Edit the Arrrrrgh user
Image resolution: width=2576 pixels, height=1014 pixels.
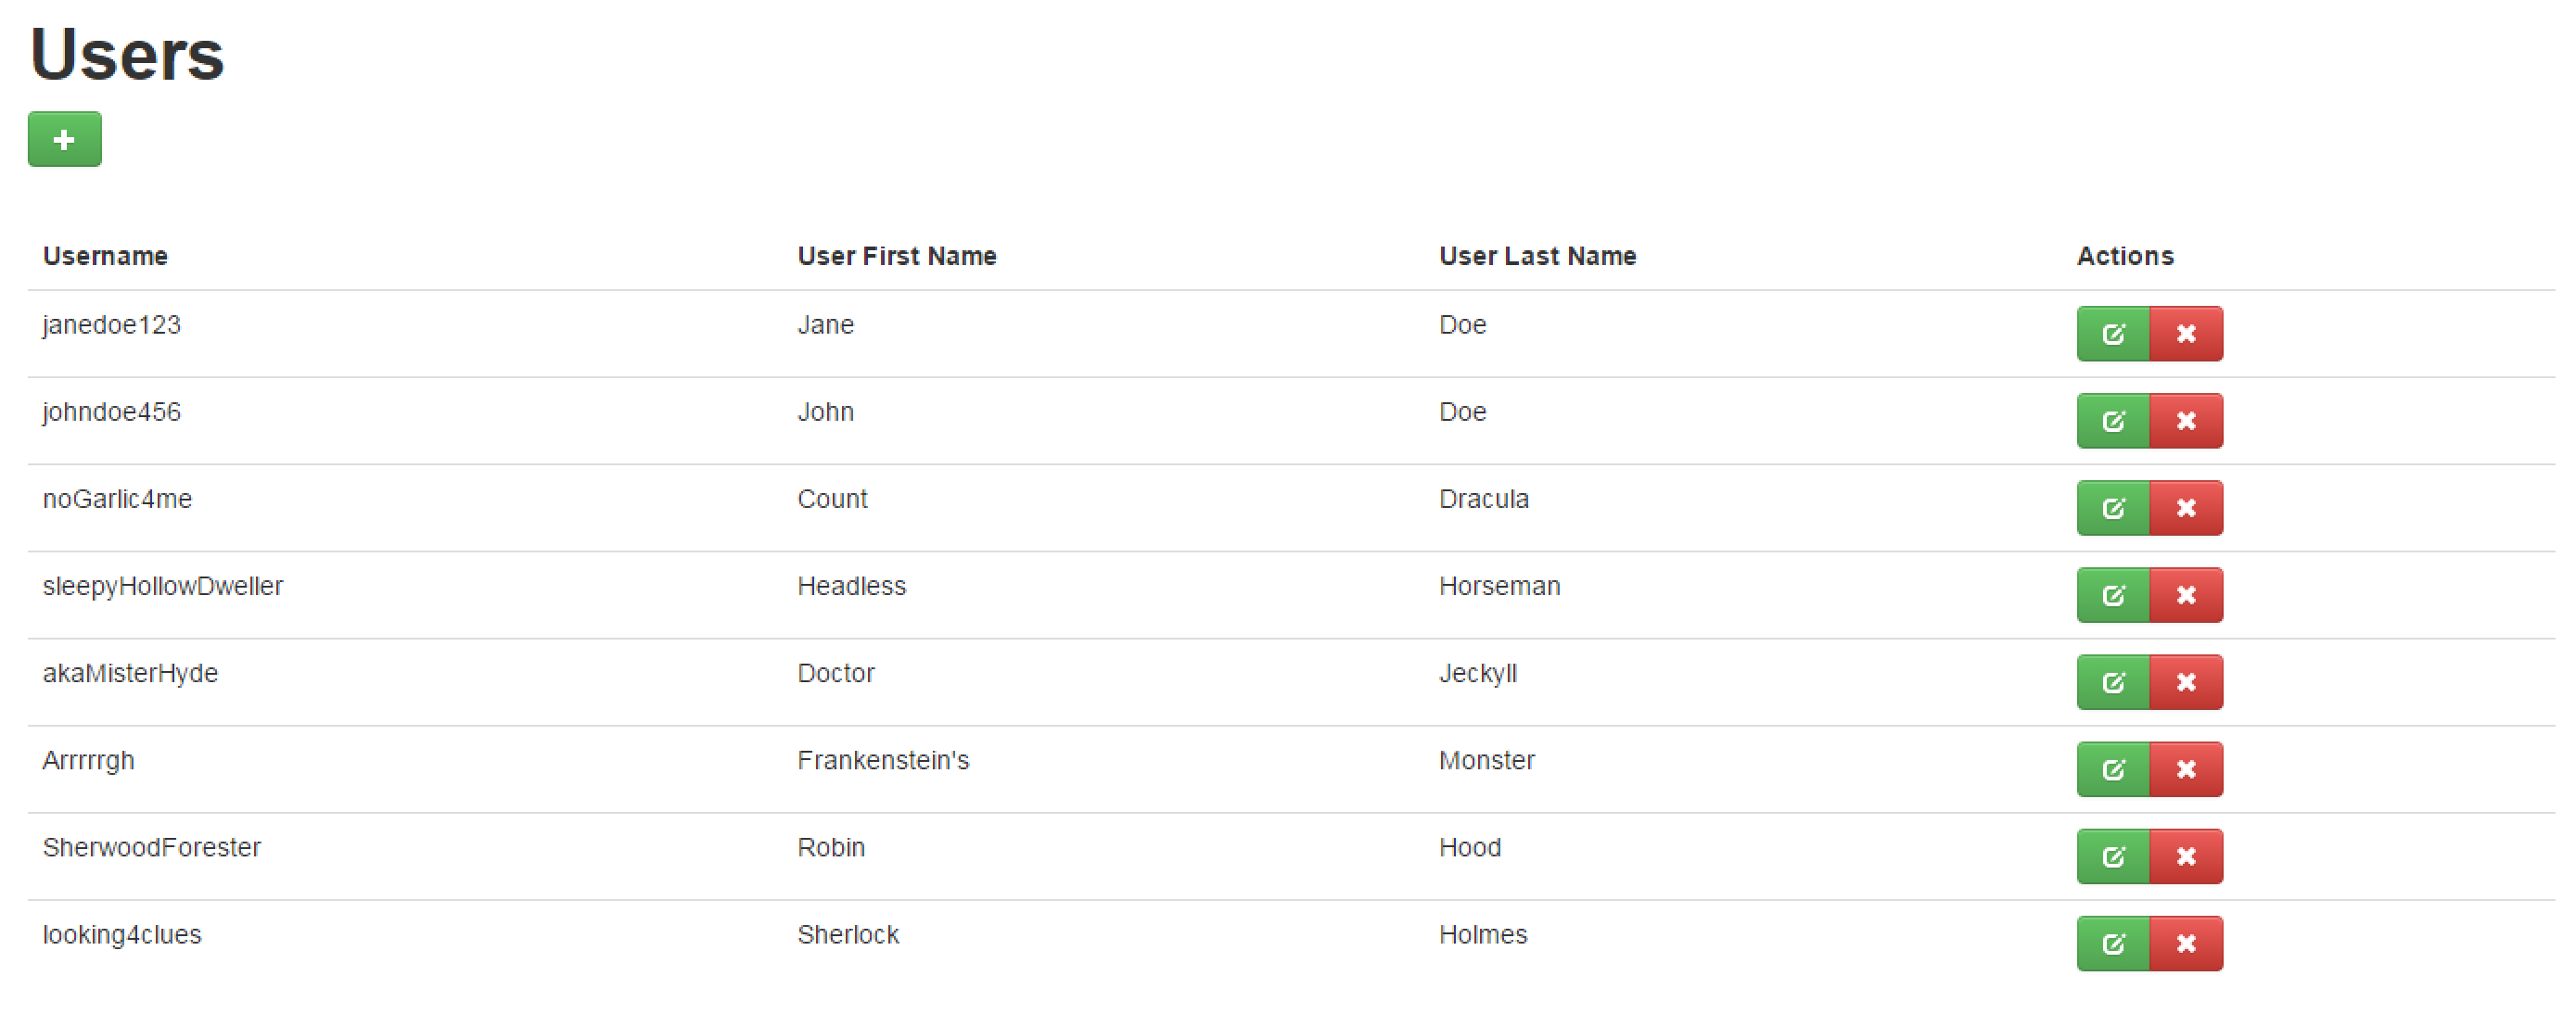tap(2113, 769)
